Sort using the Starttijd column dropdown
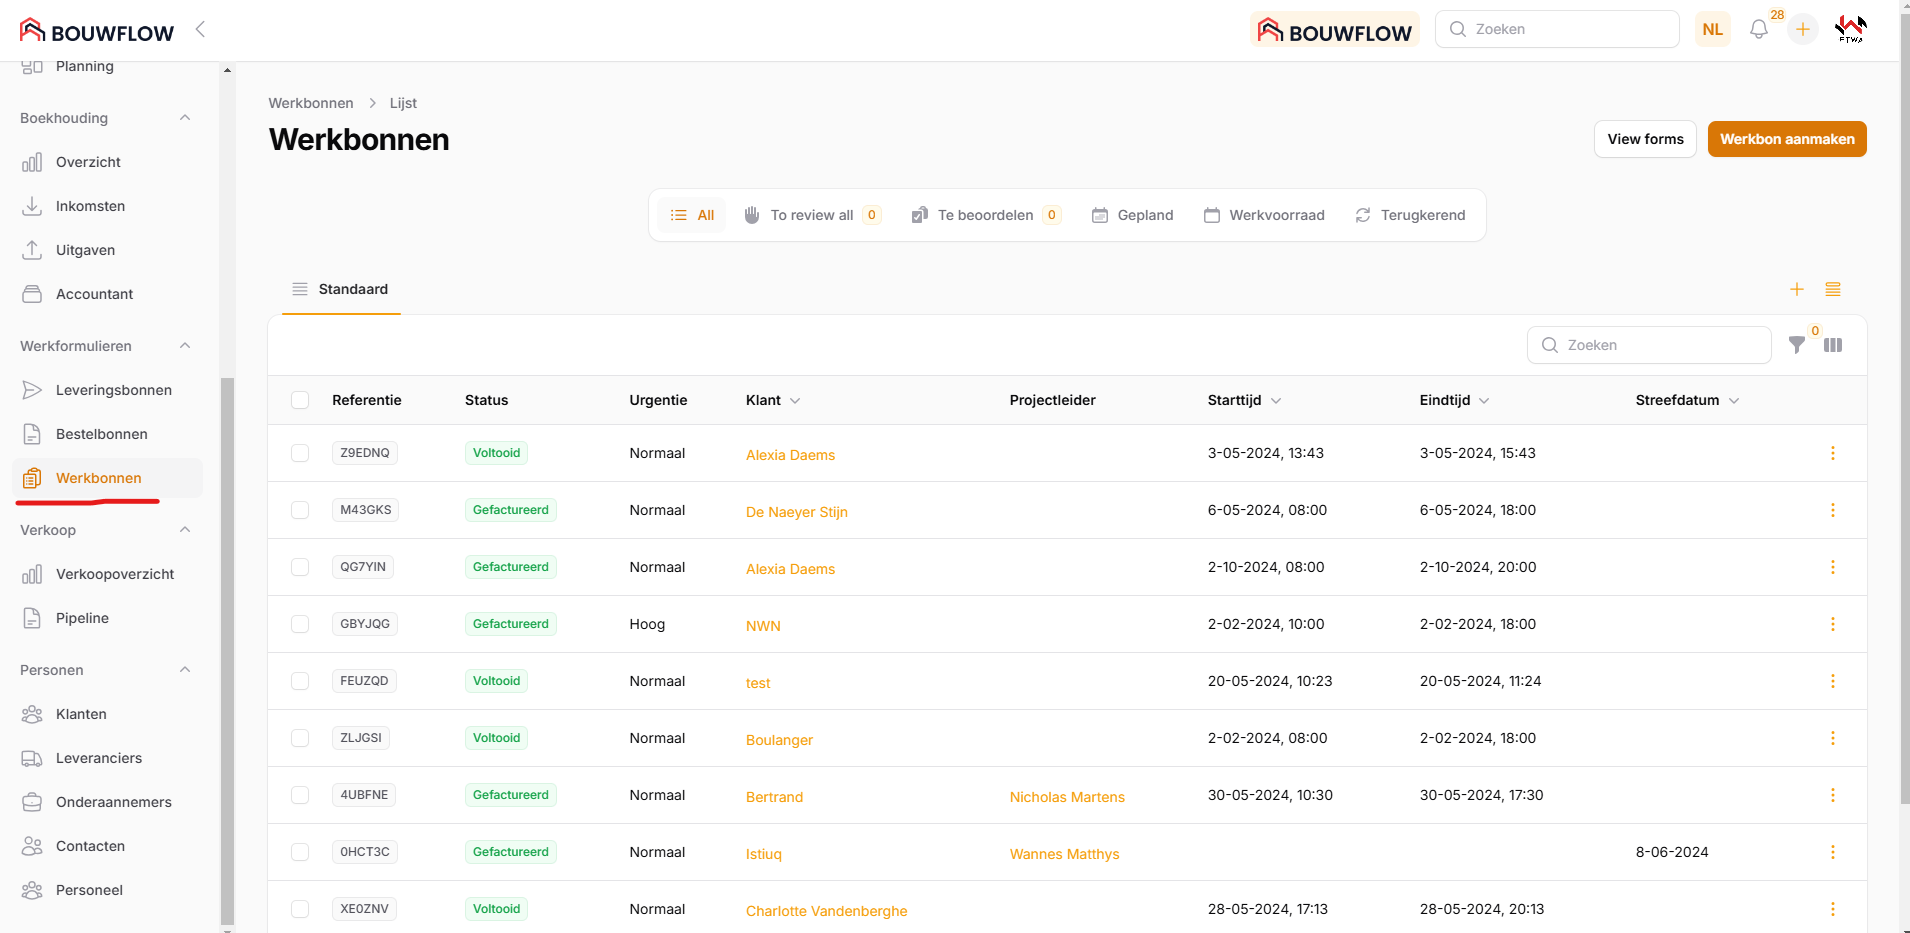 (1276, 400)
